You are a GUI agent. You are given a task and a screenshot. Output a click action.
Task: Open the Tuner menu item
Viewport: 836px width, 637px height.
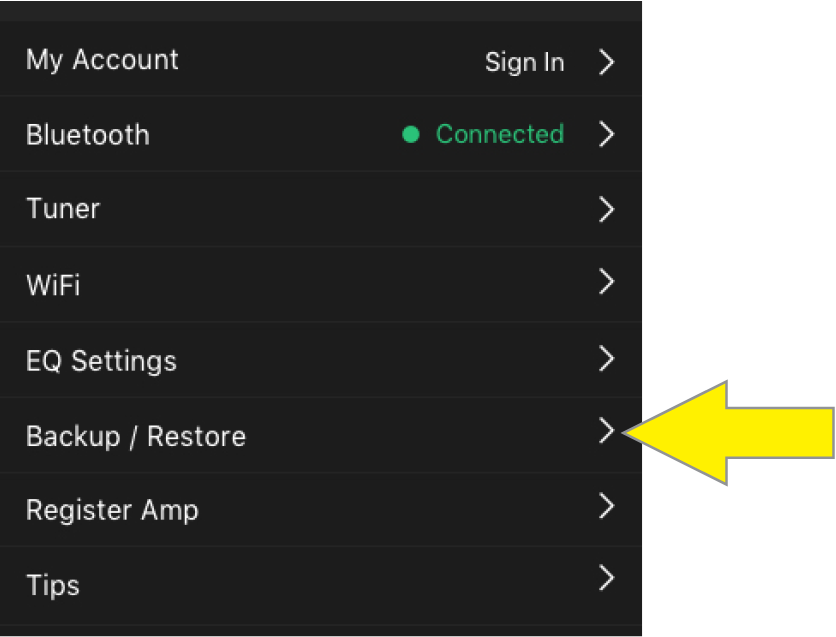(x=63, y=209)
